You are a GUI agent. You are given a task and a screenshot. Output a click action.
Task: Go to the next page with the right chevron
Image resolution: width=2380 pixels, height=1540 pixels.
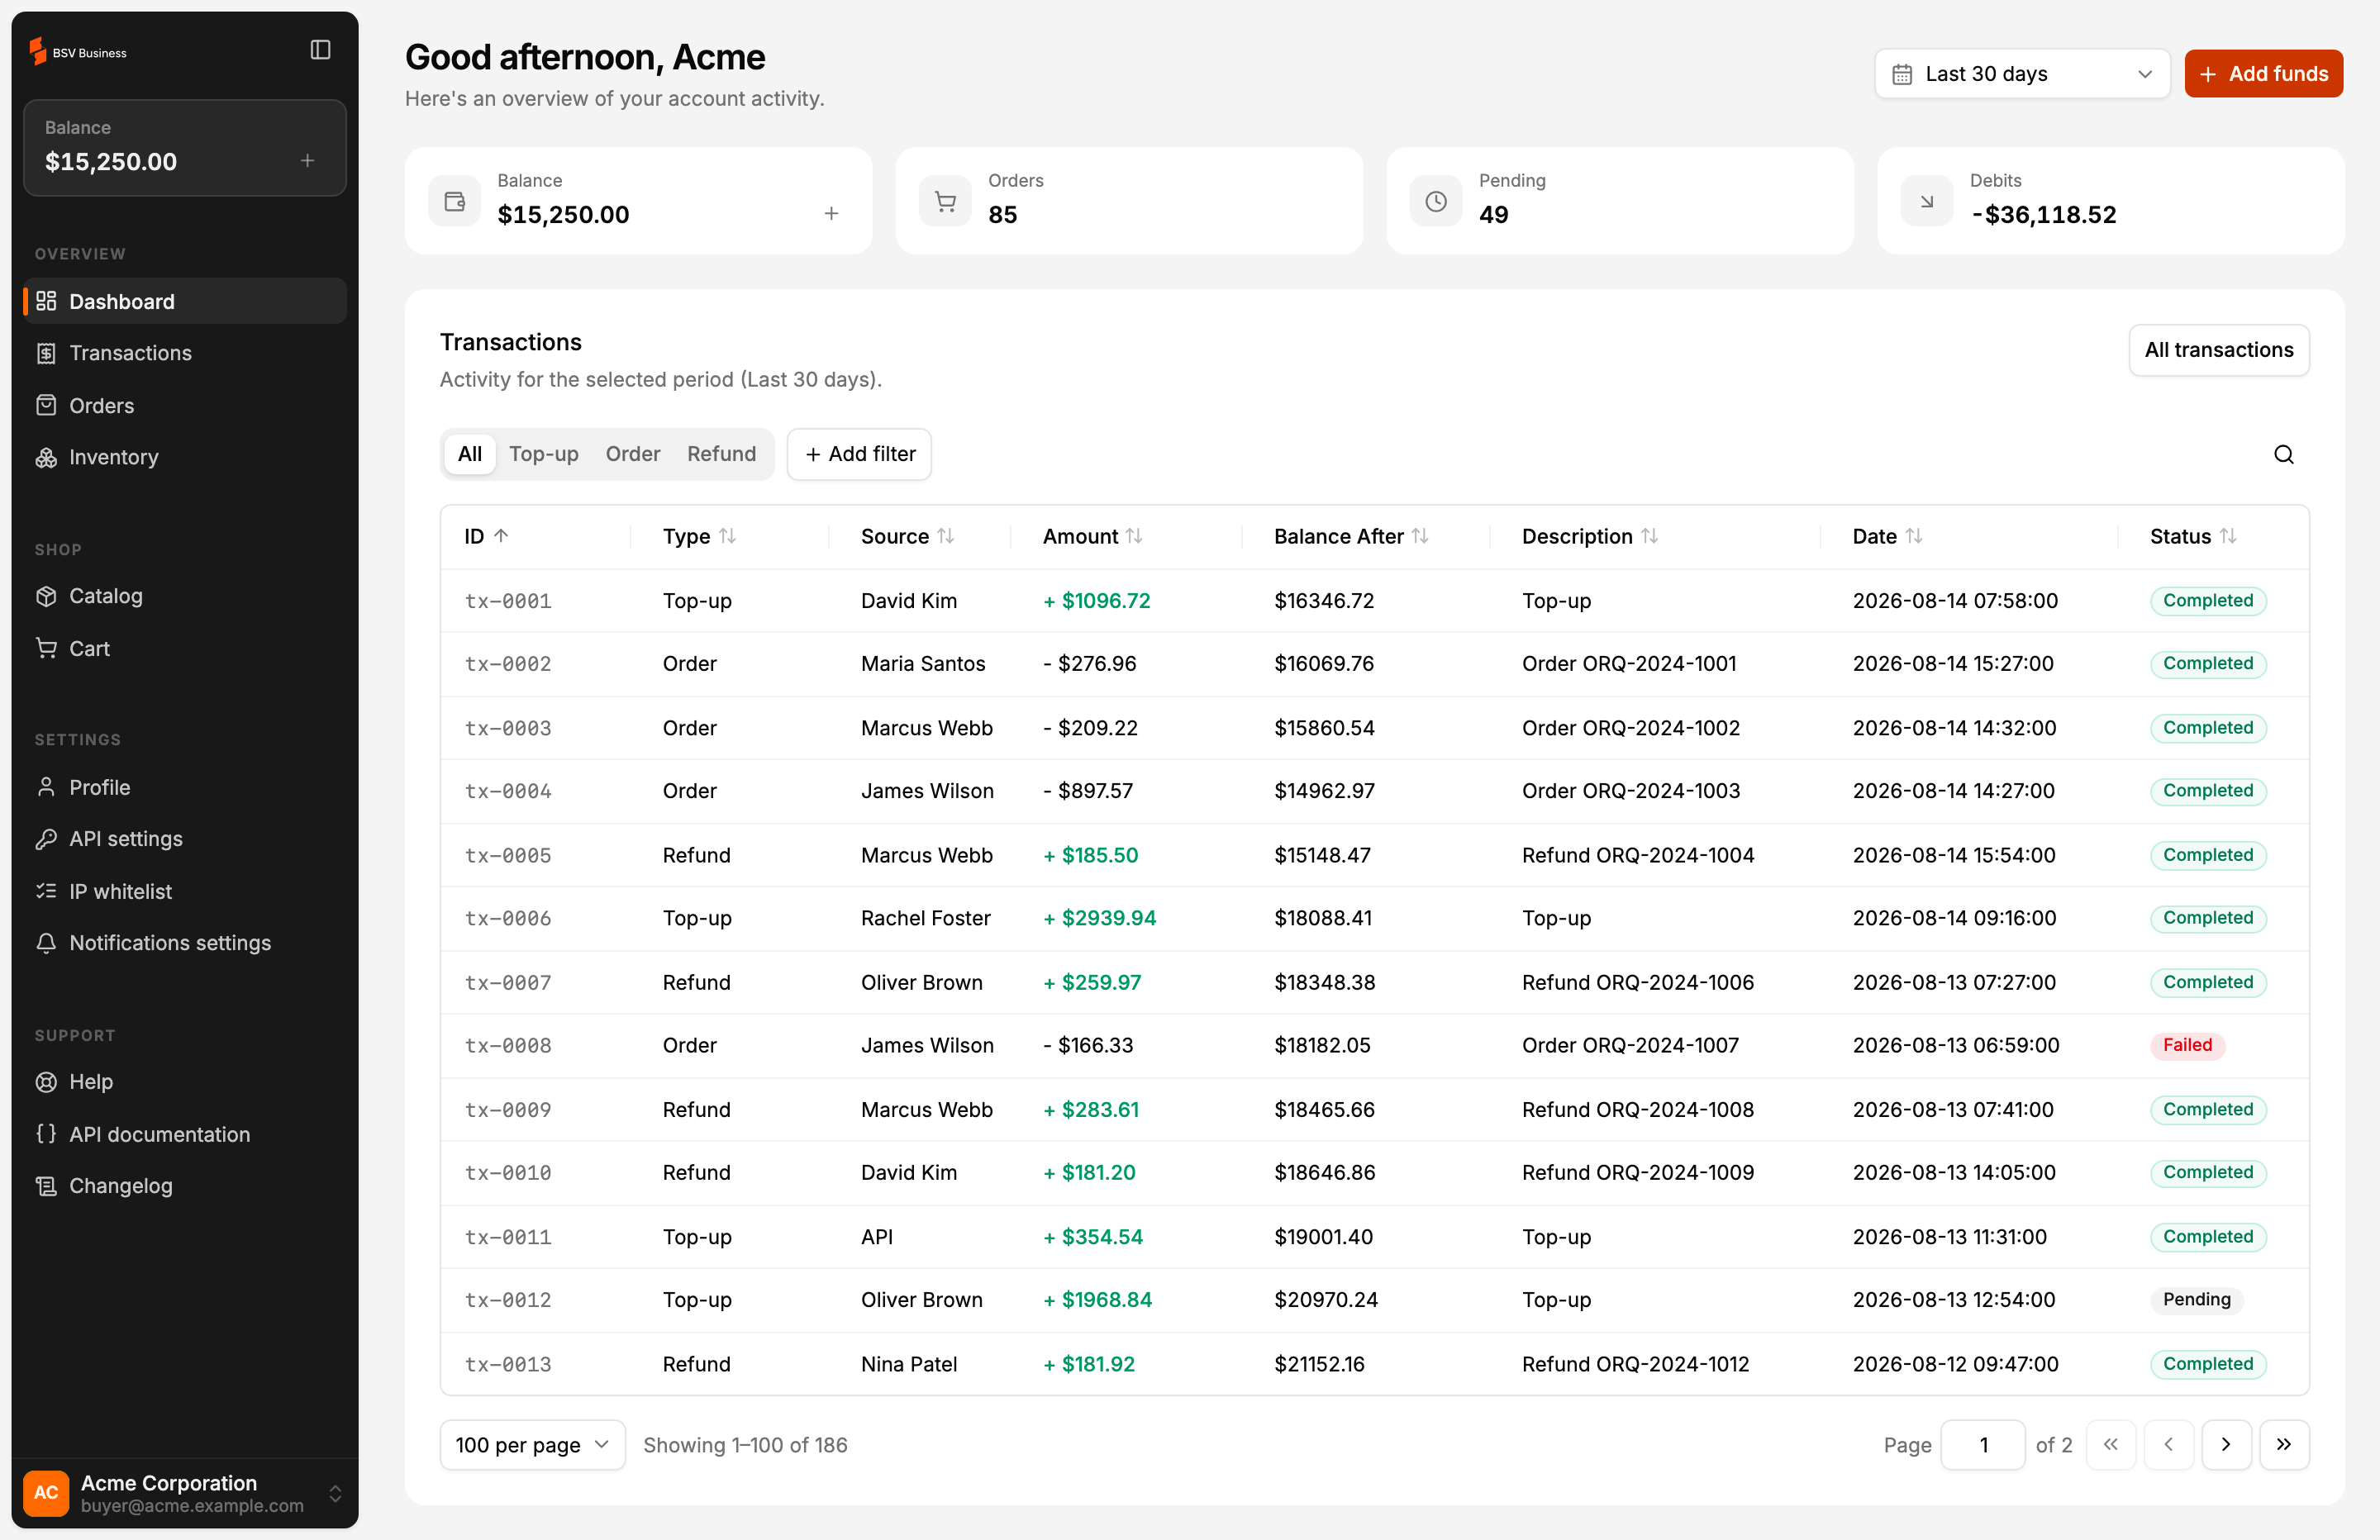pyautogui.click(x=2226, y=1445)
